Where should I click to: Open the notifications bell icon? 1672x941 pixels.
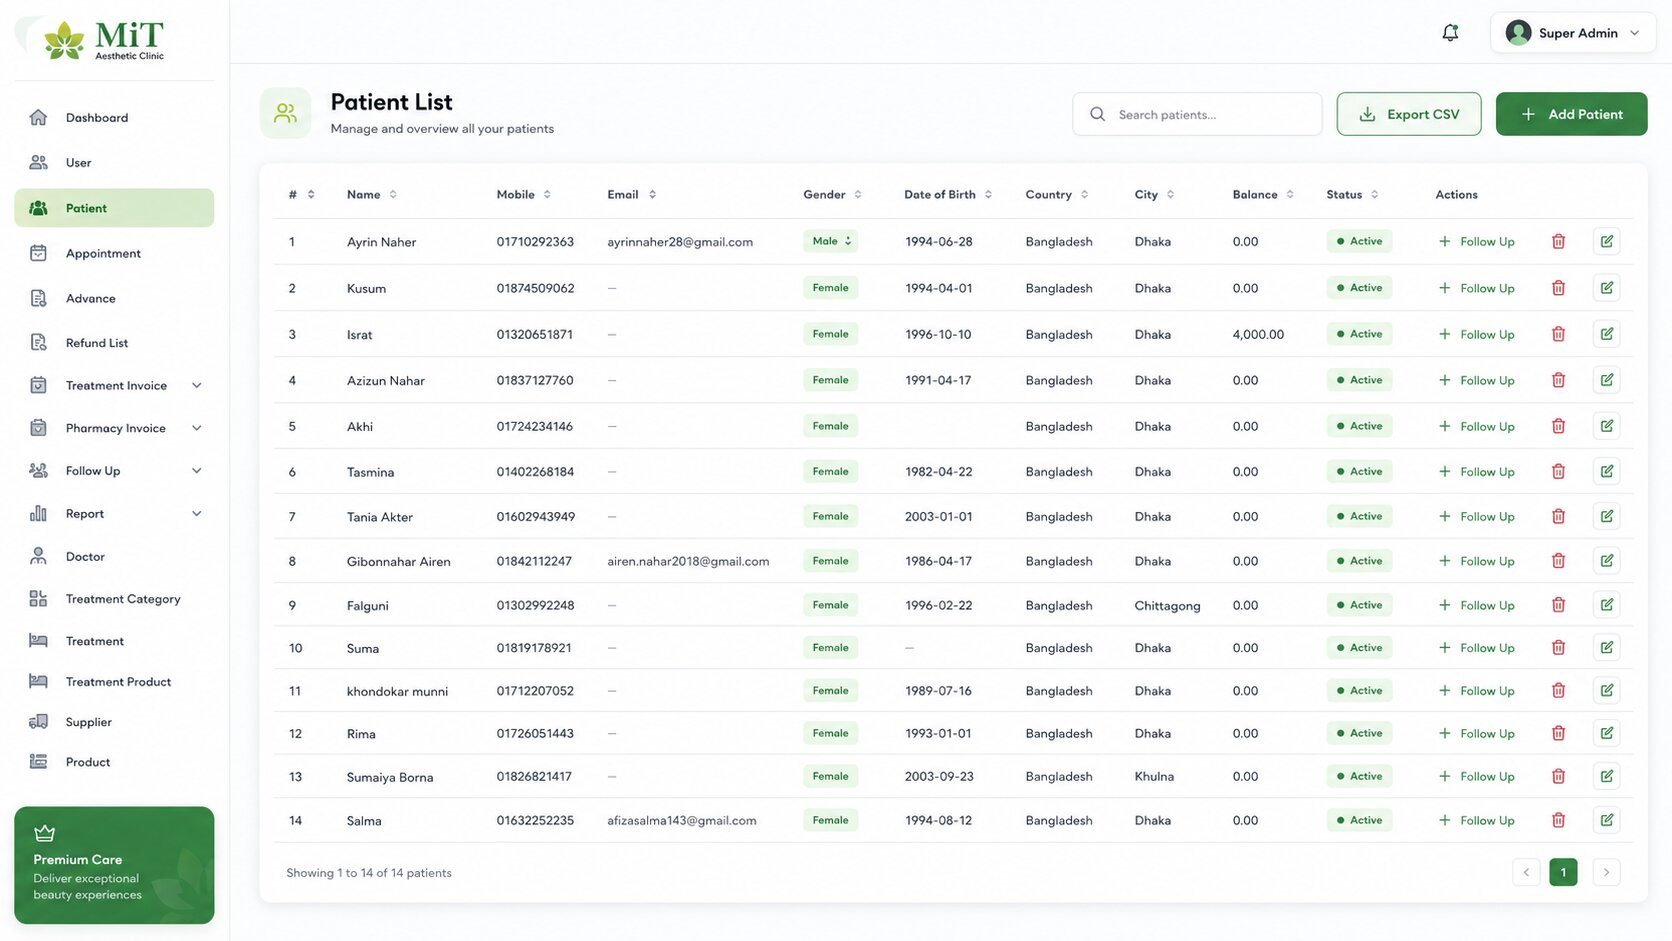click(1450, 33)
